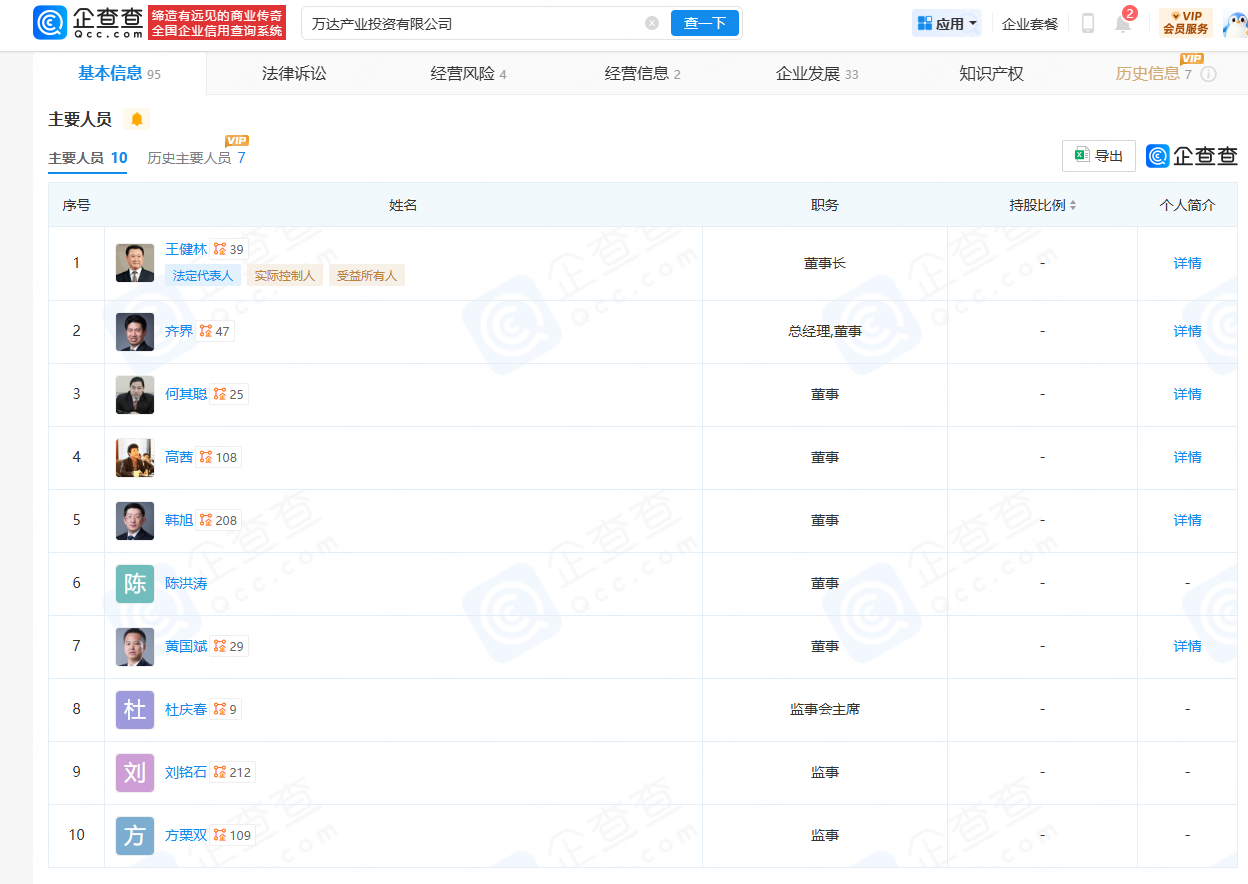Screen dimensions: 1248x884
Task: Open 王健林's name link
Action: 186,249
